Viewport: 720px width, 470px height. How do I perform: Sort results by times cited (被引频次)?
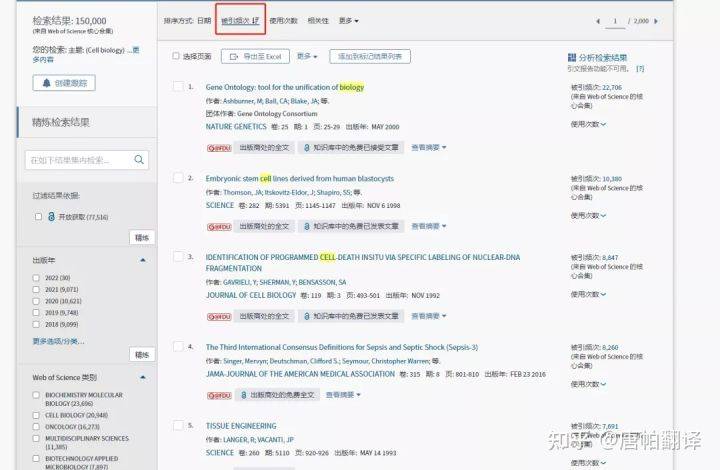click(240, 21)
